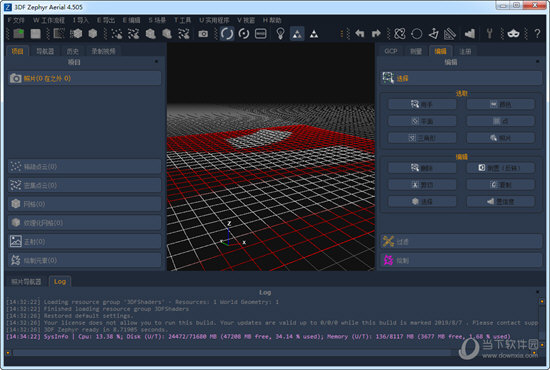Click the 置信度 (confidence) edit button
This screenshot has height=370, width=550.
click(x=501, y=201)
